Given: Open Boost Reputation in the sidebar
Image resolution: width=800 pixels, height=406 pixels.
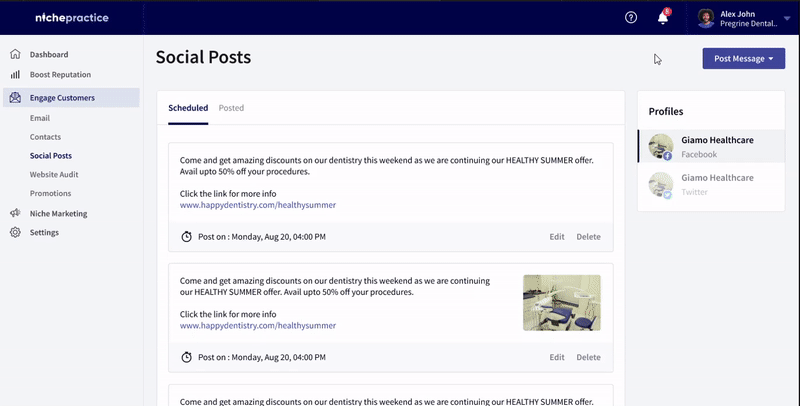Looking at the screenshot, I should click(60, 74).
